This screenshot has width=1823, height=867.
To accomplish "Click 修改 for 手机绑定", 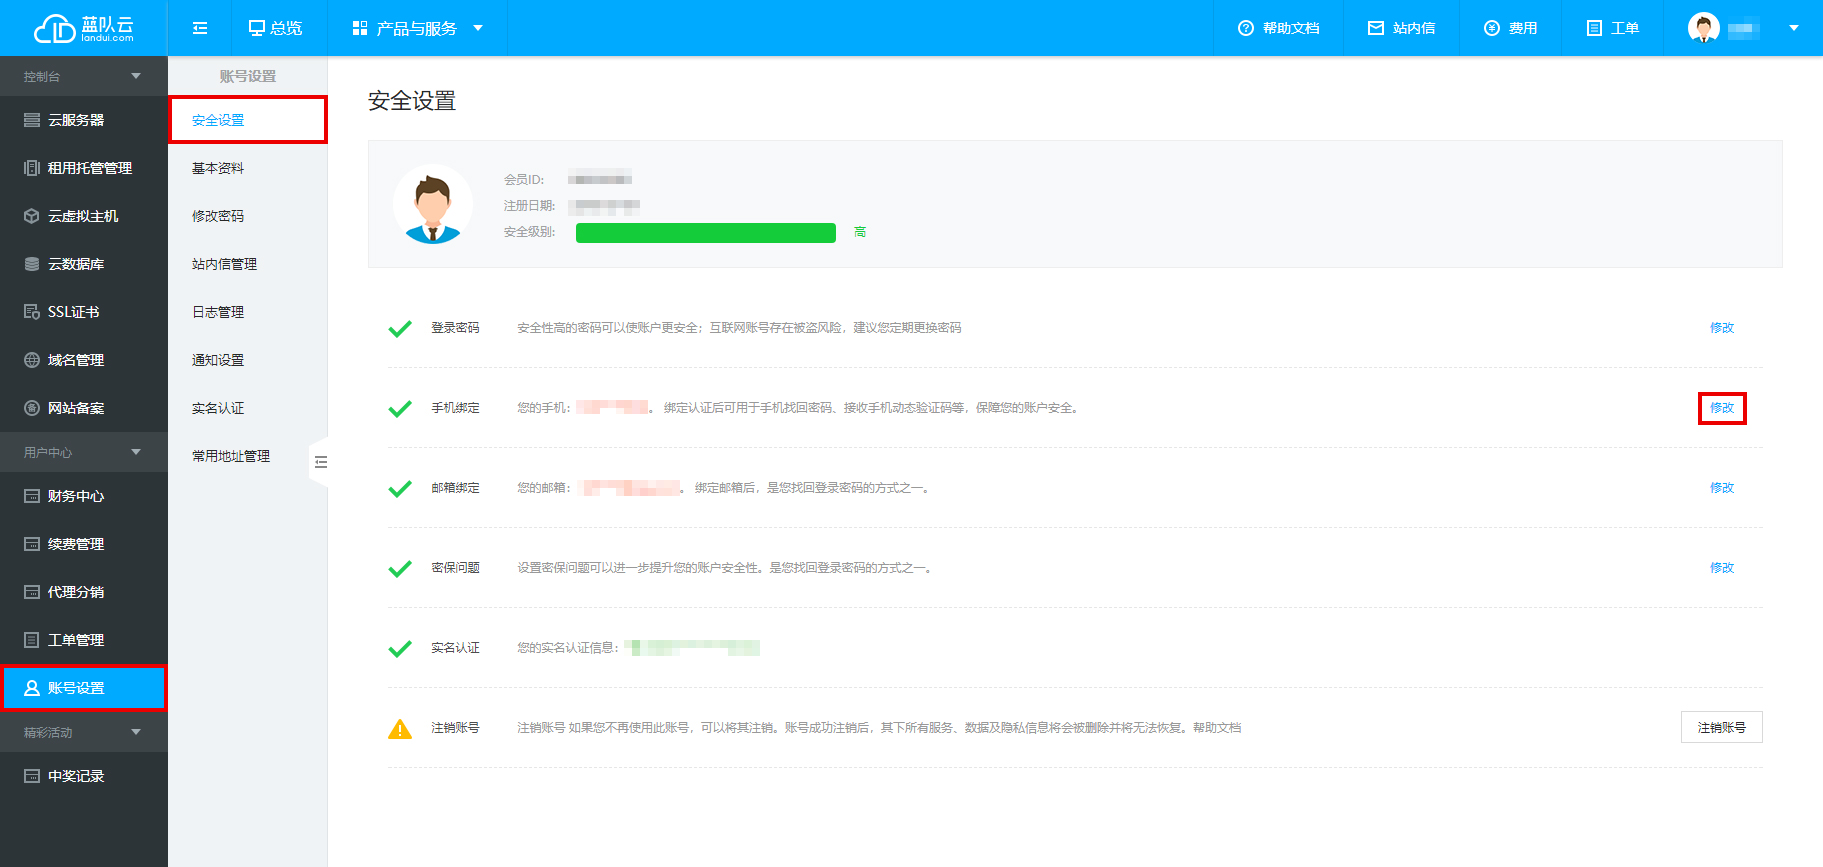I will [1722, 408].
